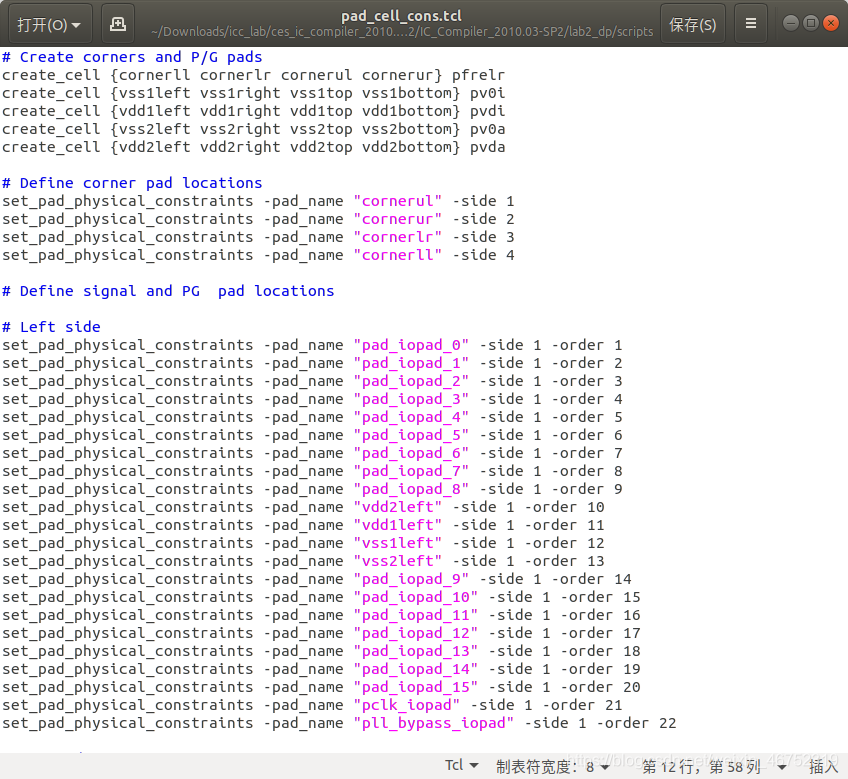Open the 制表符宽度: 8 tab width dropdown
This screenshot has height=779, width=848.
(553, 766)
